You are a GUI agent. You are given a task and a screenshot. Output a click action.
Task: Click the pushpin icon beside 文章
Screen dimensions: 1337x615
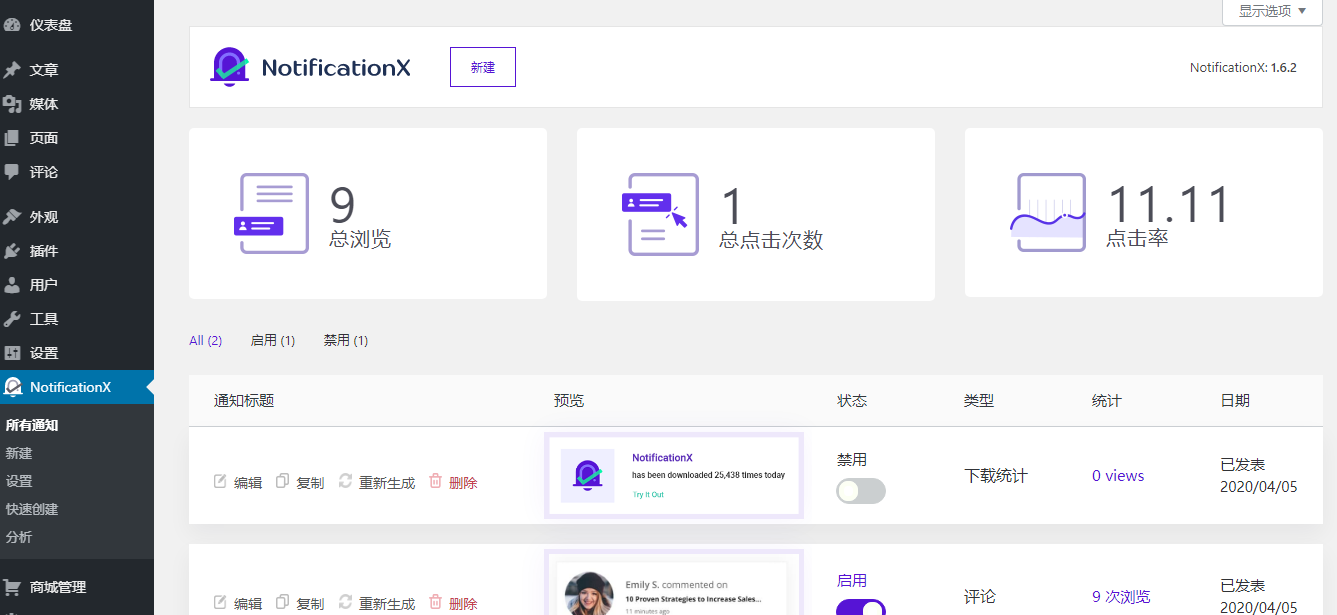12,70
